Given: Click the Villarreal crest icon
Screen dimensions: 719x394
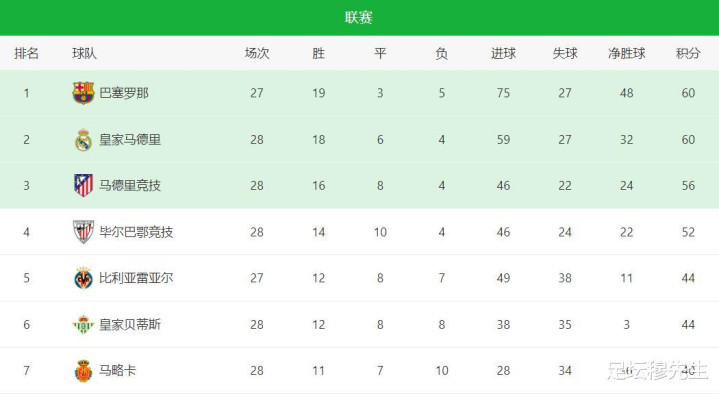Looking at the screenshot, I should pos(83,278).
